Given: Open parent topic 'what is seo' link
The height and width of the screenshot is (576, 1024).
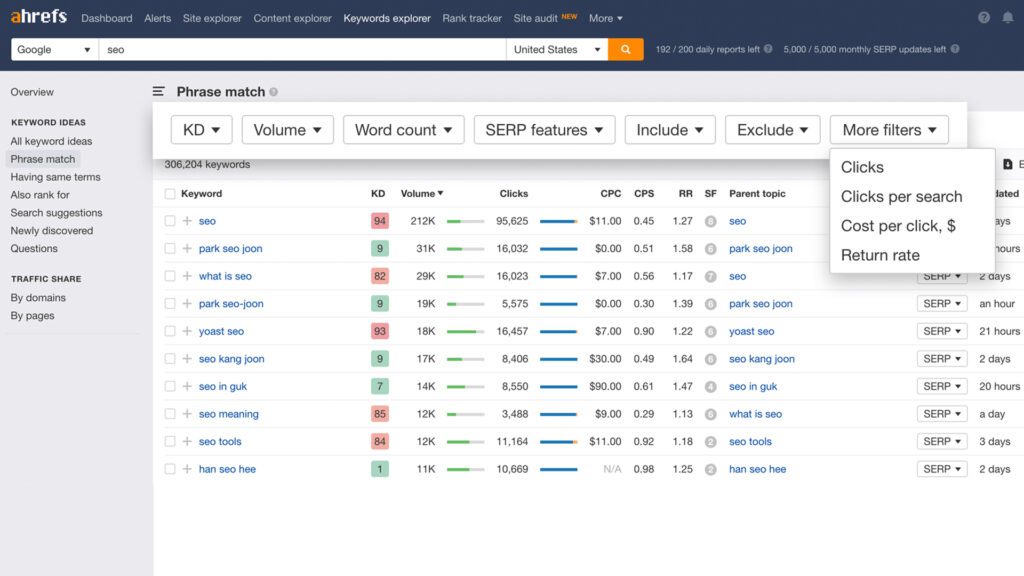Looking at the screenshot, I should 755,414.
